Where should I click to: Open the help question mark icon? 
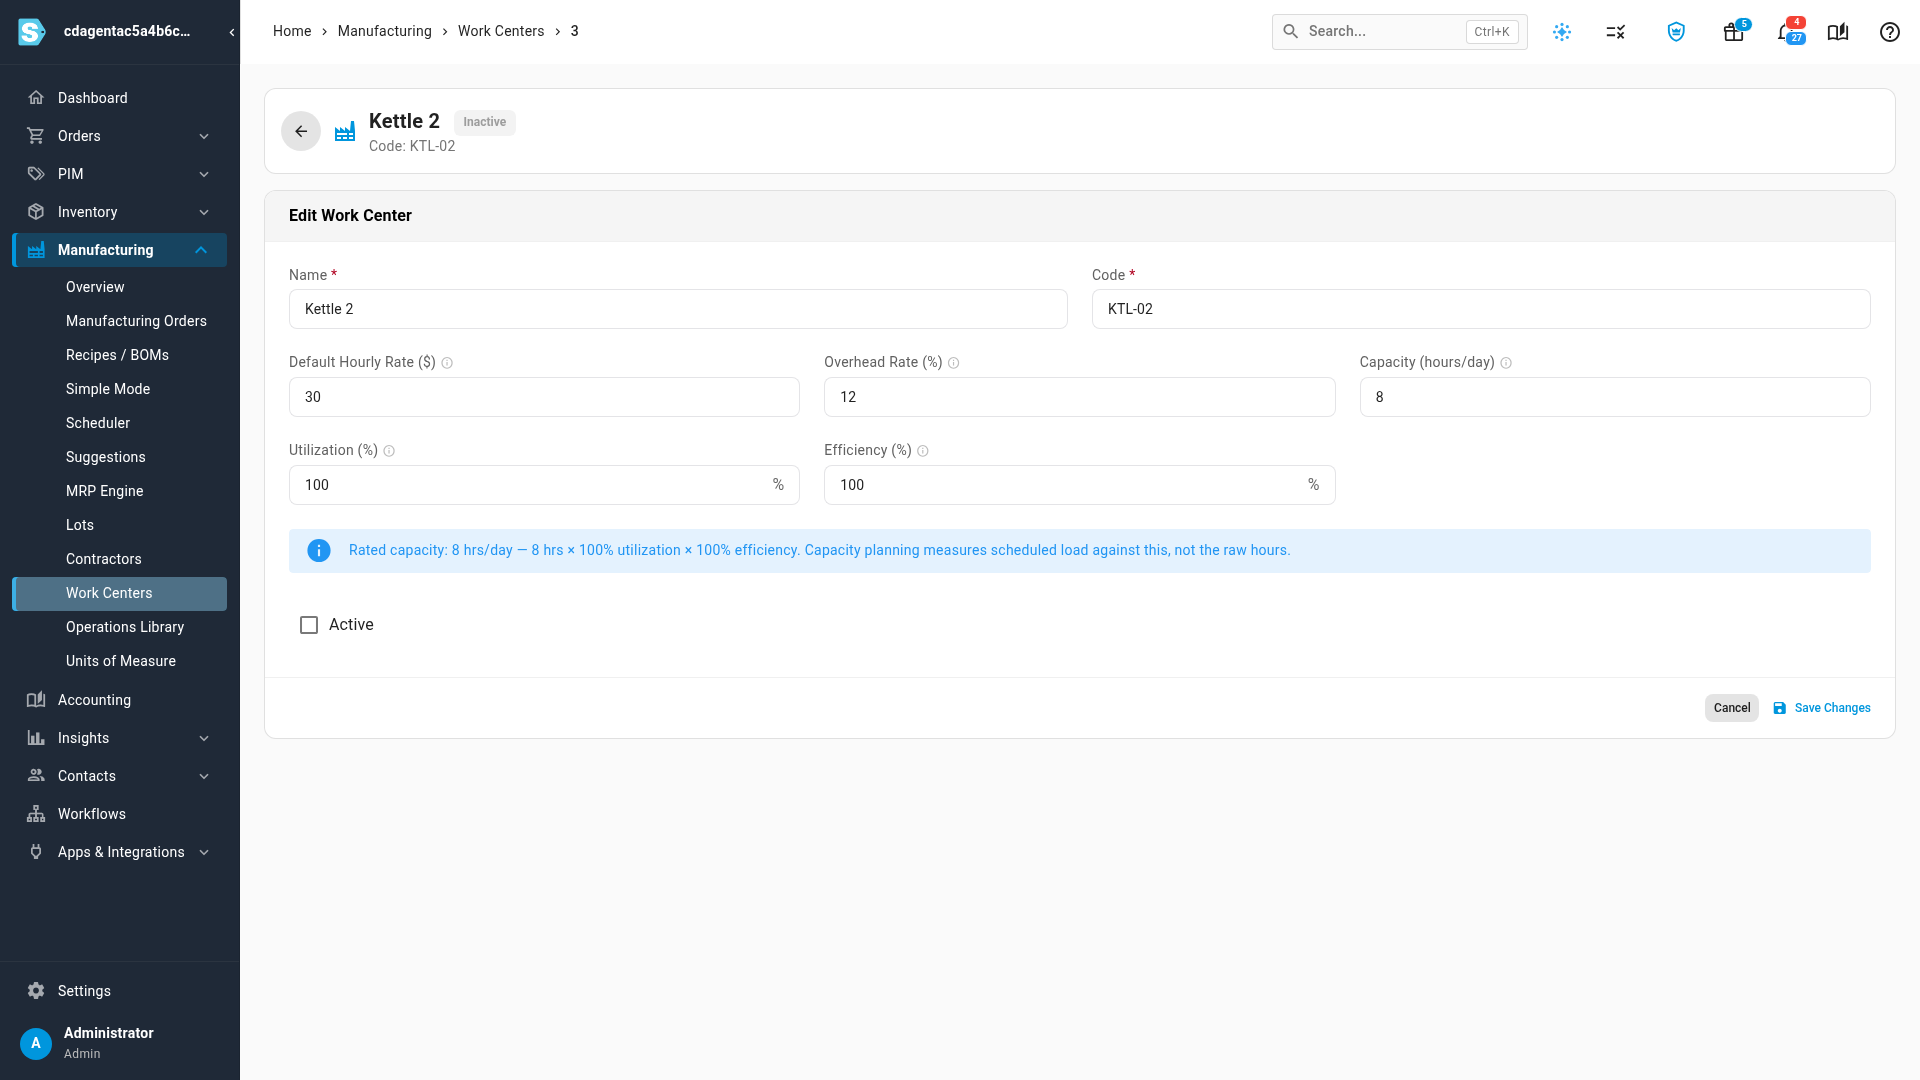tap(1890, 32)
